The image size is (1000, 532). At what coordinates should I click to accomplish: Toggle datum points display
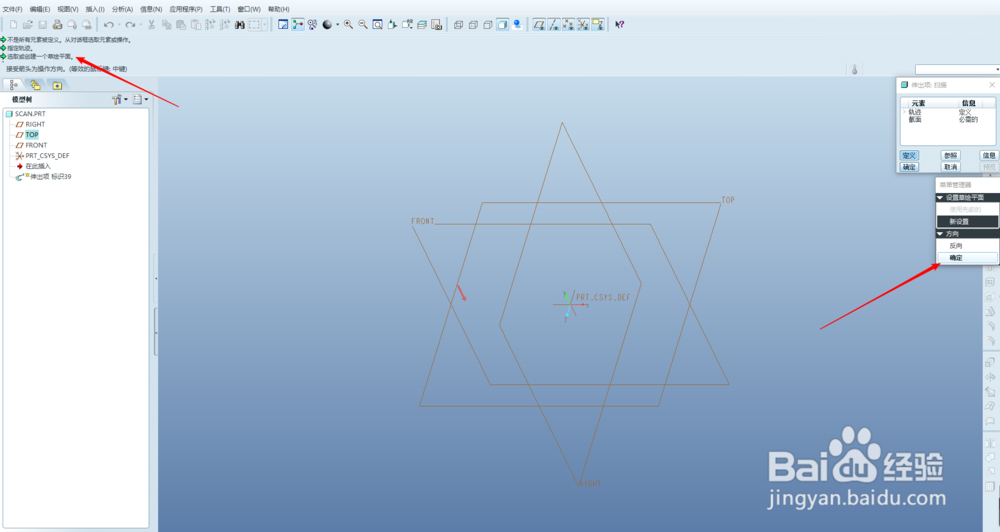(x=568, y=24)
